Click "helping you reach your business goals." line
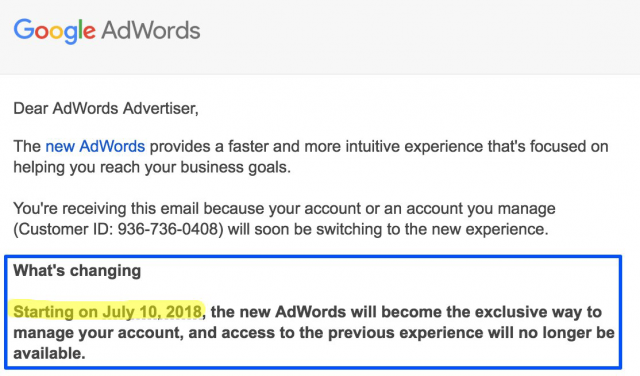The width and height of the screenshot is (640, 376). point(152,167)
